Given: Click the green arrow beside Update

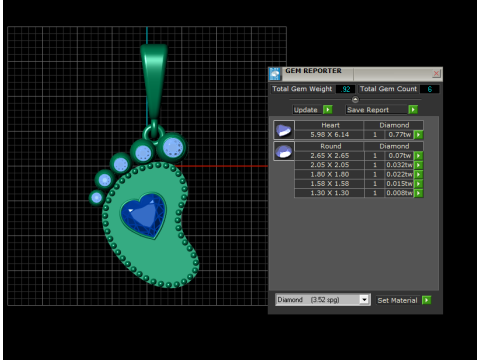Looking at the screenshot, I should tap(328, 110).
